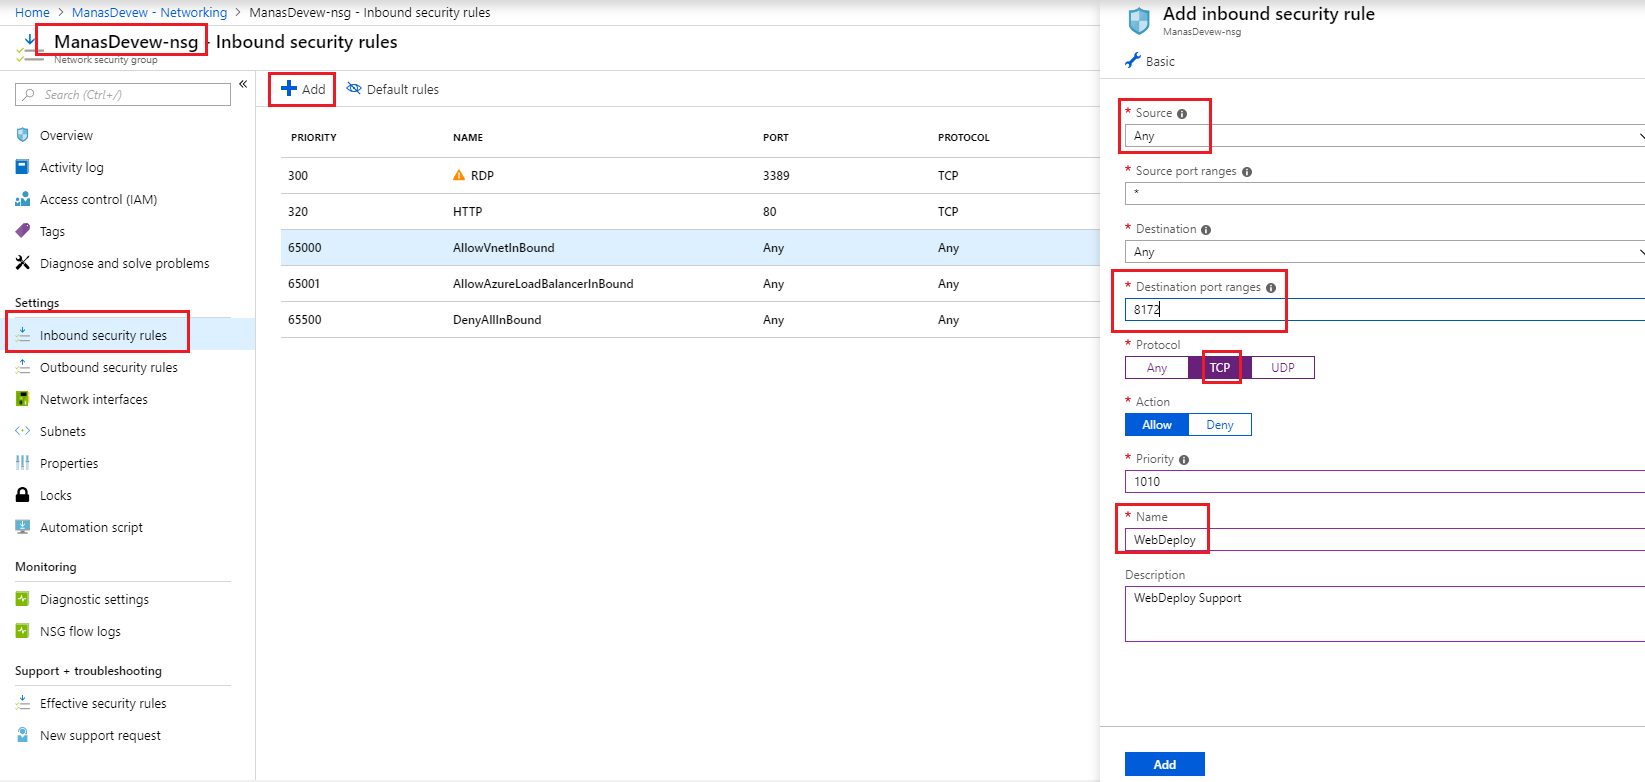Open NSG flow logs menu item

tap(80, 631)
